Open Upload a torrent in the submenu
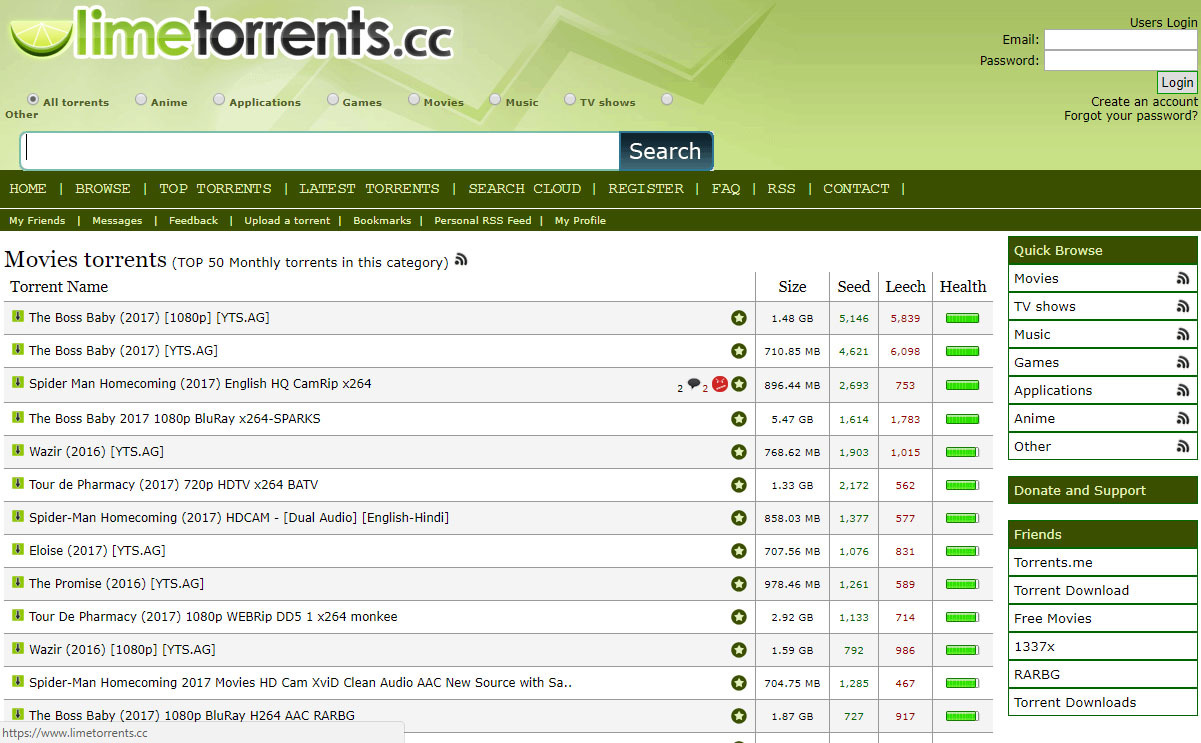1201x743 pixels. coord(287,221)
